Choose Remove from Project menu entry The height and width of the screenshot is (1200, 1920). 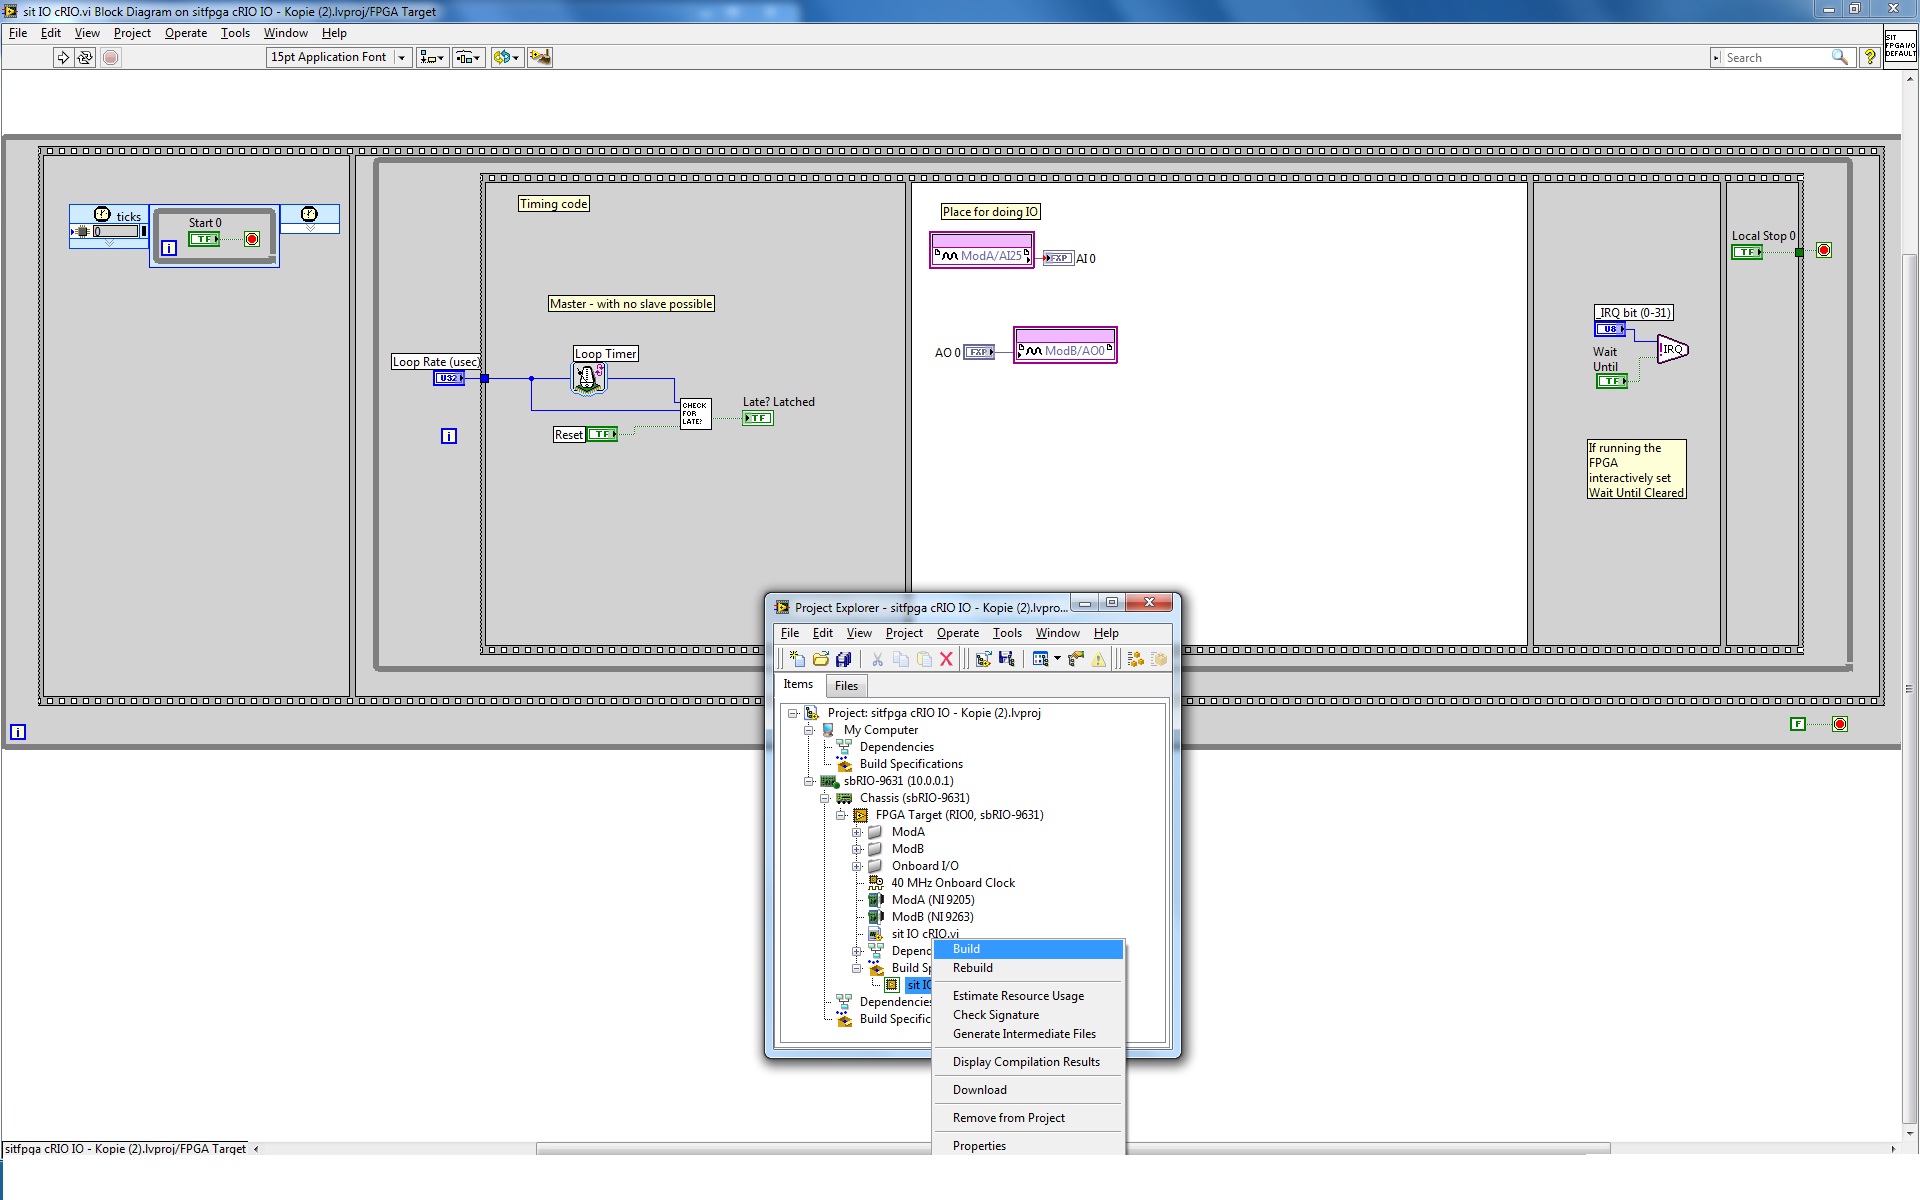click(1028, 1118)
